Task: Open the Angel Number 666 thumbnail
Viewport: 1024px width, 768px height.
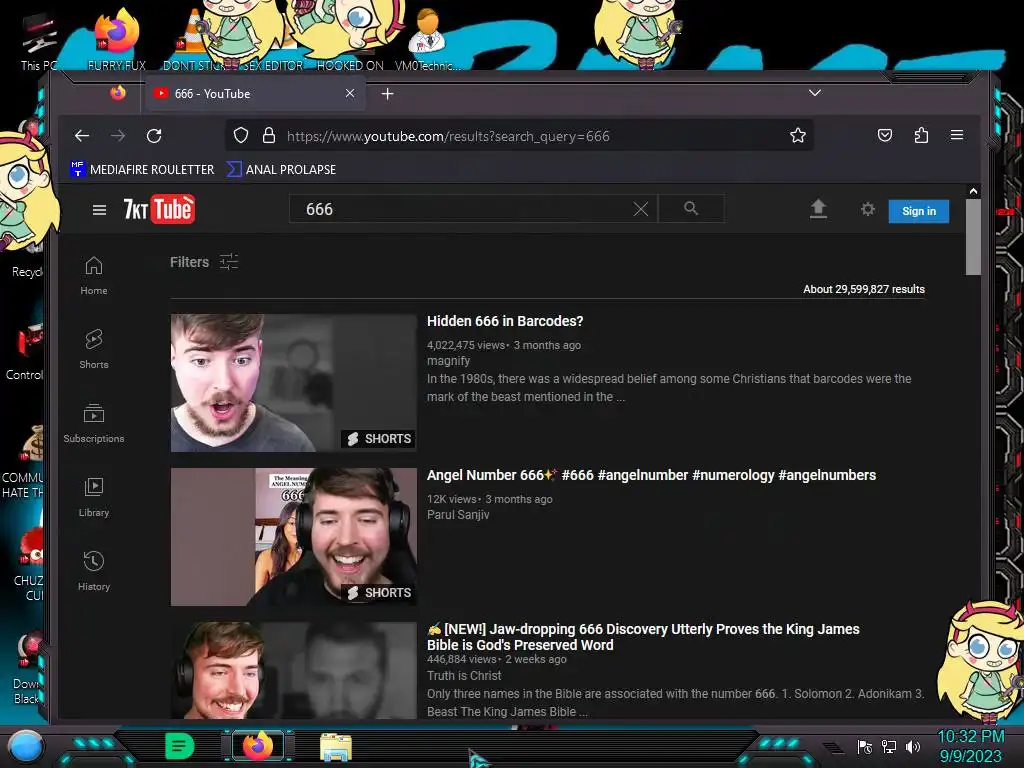Action: coord(294,537)
